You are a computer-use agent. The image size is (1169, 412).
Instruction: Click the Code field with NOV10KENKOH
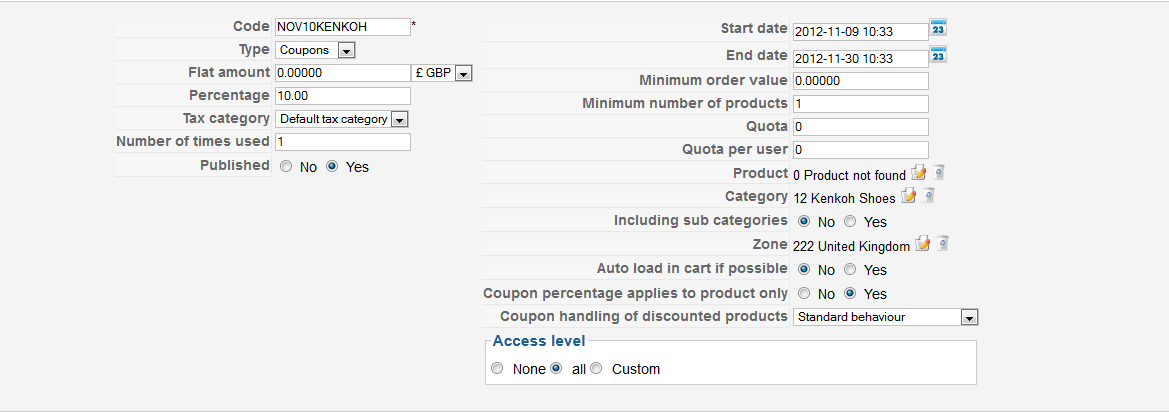(x=342, y=27)
